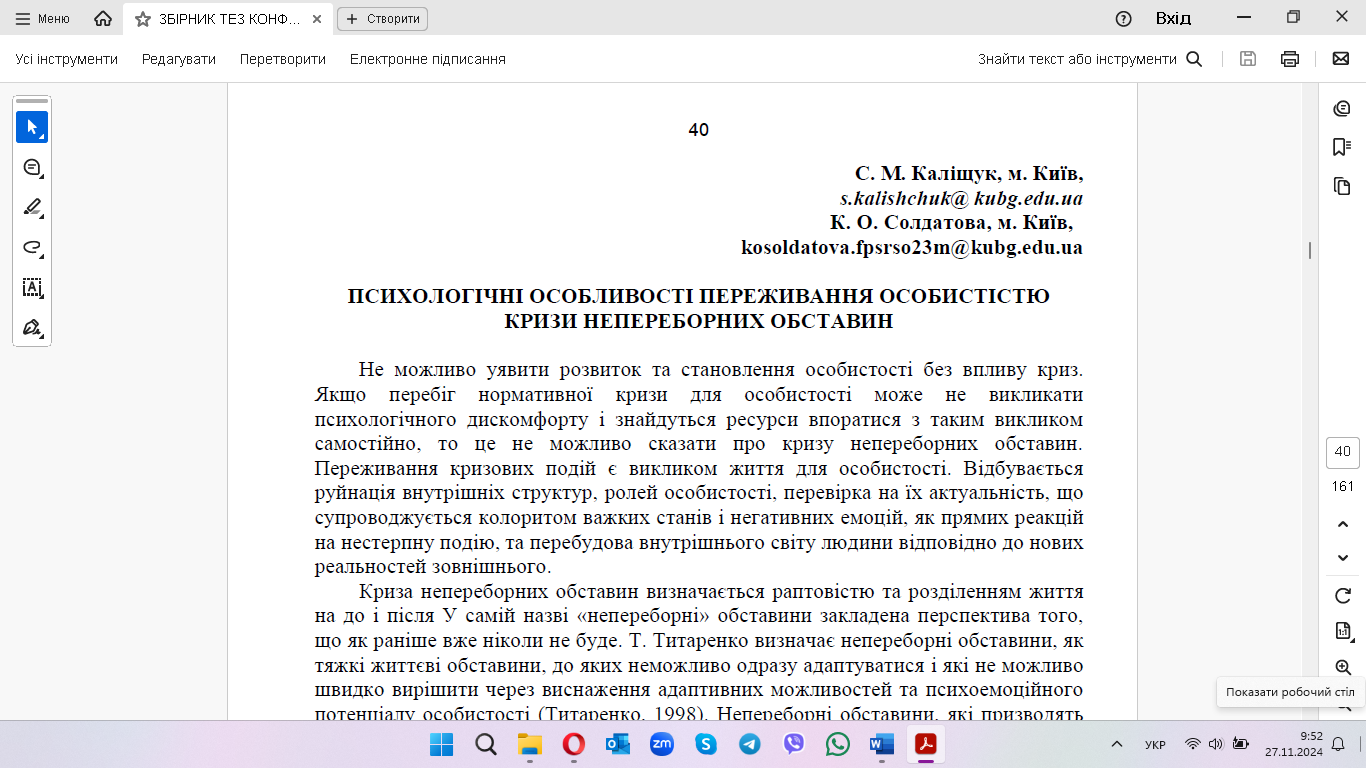This screenshot has width=1366, height=768.
Task: Print the document with printer icon
Action: pos(1290,59)
